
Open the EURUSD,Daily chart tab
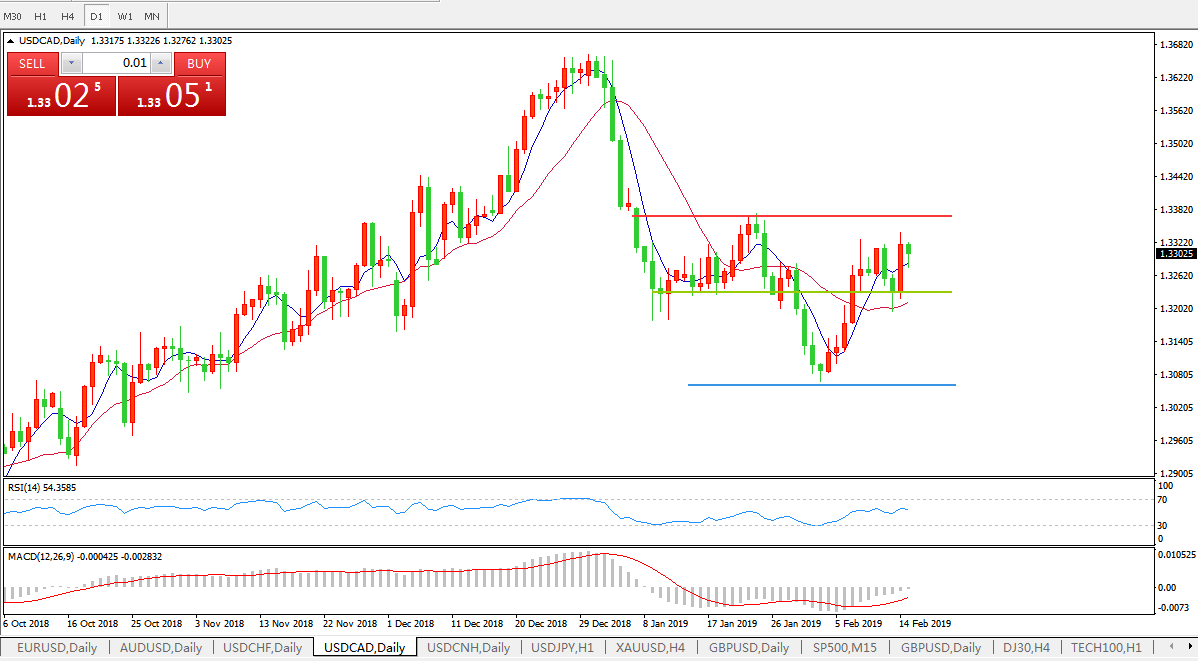[x=56, y=647]
